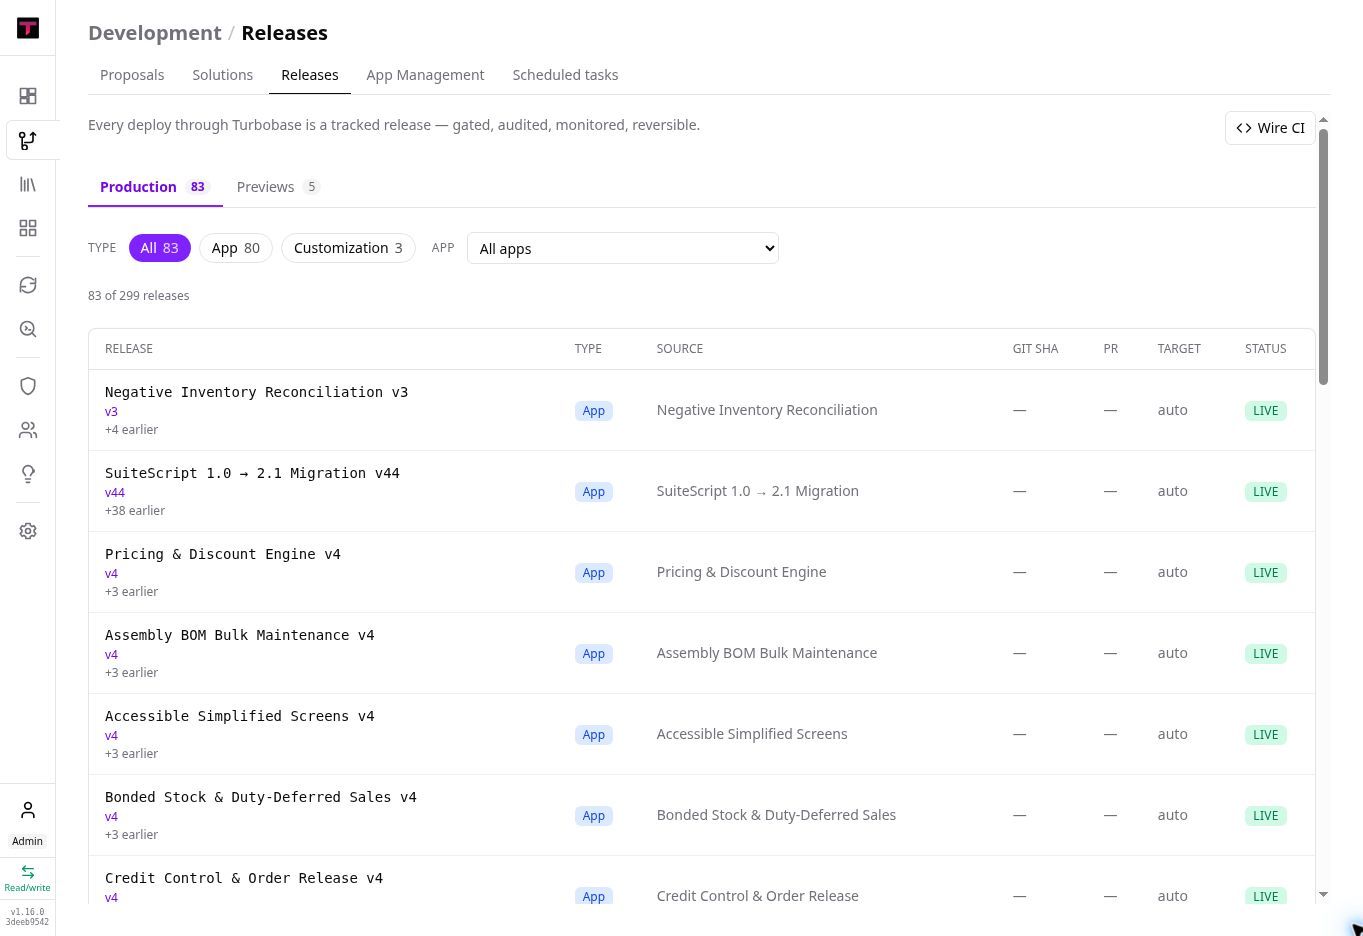Expand +3 earlier under Assembly BOM Bulk Maintenance
The image size is (1363, 936).
(x=132, y=673)
